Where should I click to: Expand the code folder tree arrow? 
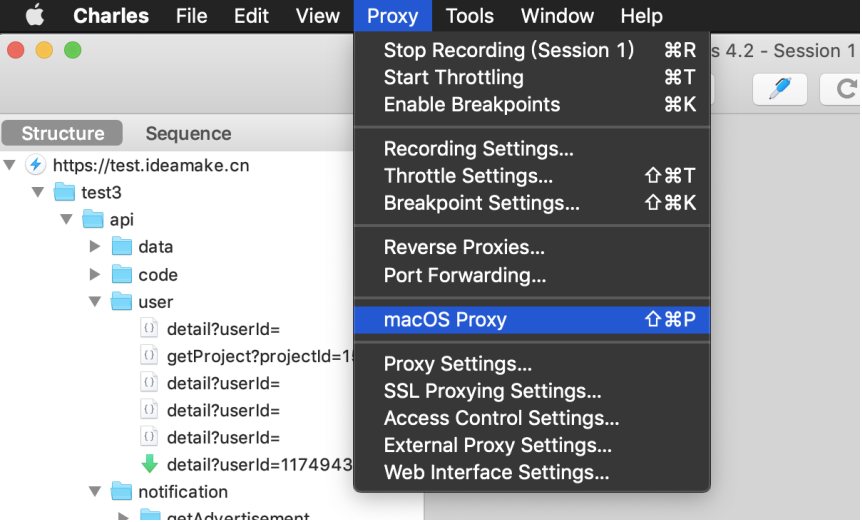pyautogui.click(x=95, y=274)
